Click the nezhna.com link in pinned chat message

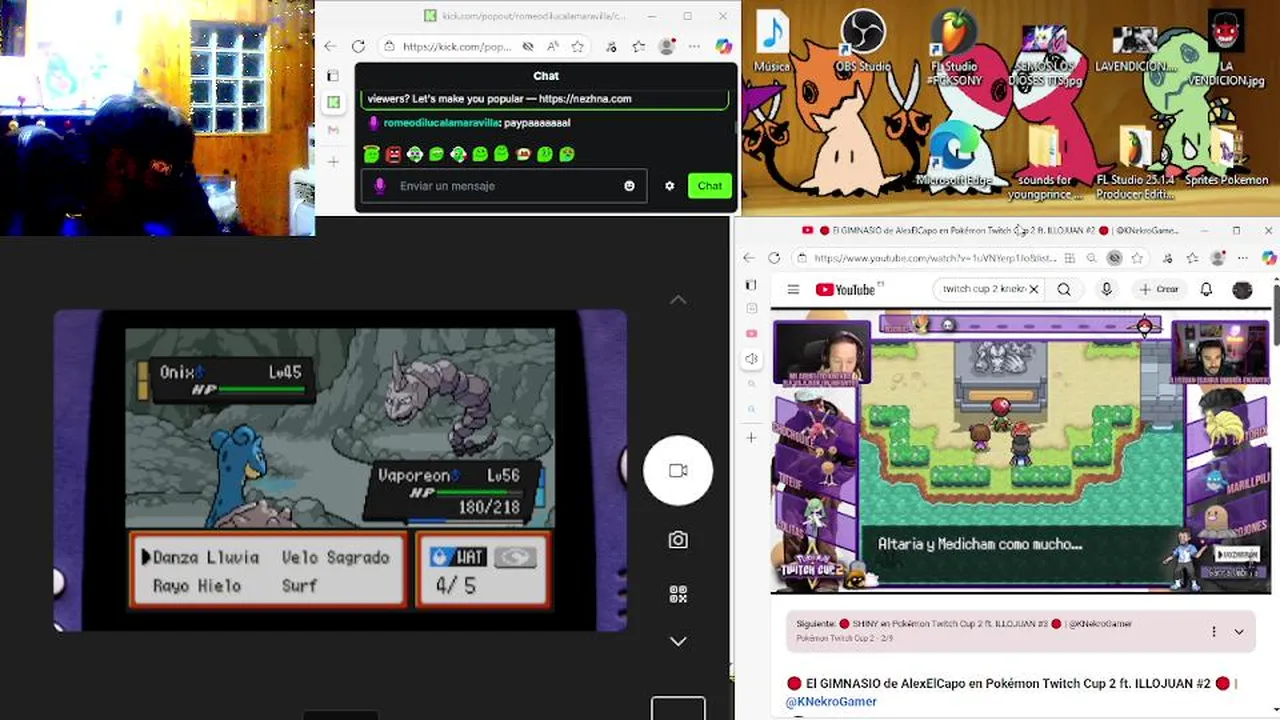(585, 99)
